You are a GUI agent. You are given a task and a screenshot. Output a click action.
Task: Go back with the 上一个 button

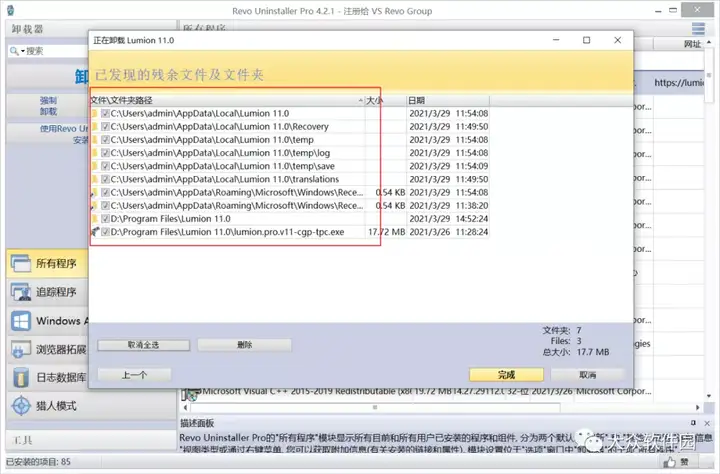[x=134, y=375]
